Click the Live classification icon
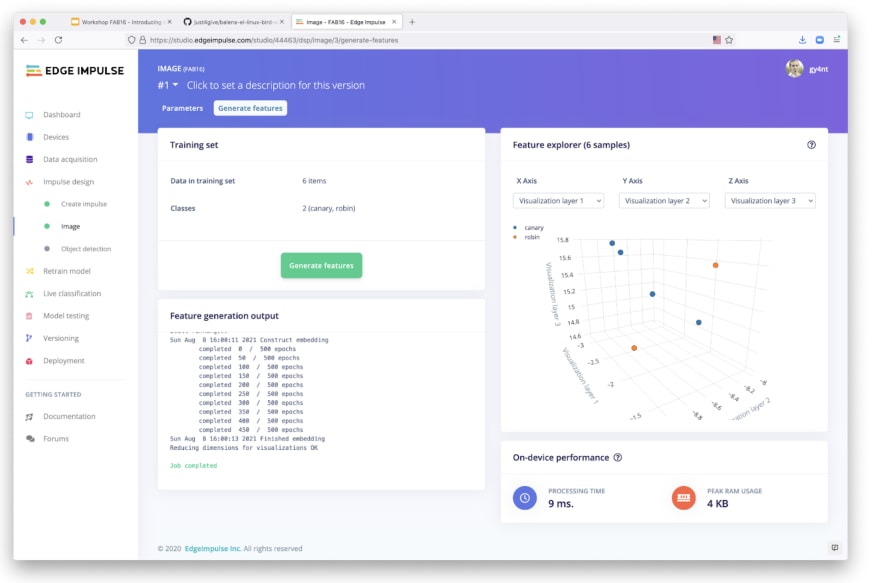The image size is (880, 583). pyautogui.click(x=29, y=293)
